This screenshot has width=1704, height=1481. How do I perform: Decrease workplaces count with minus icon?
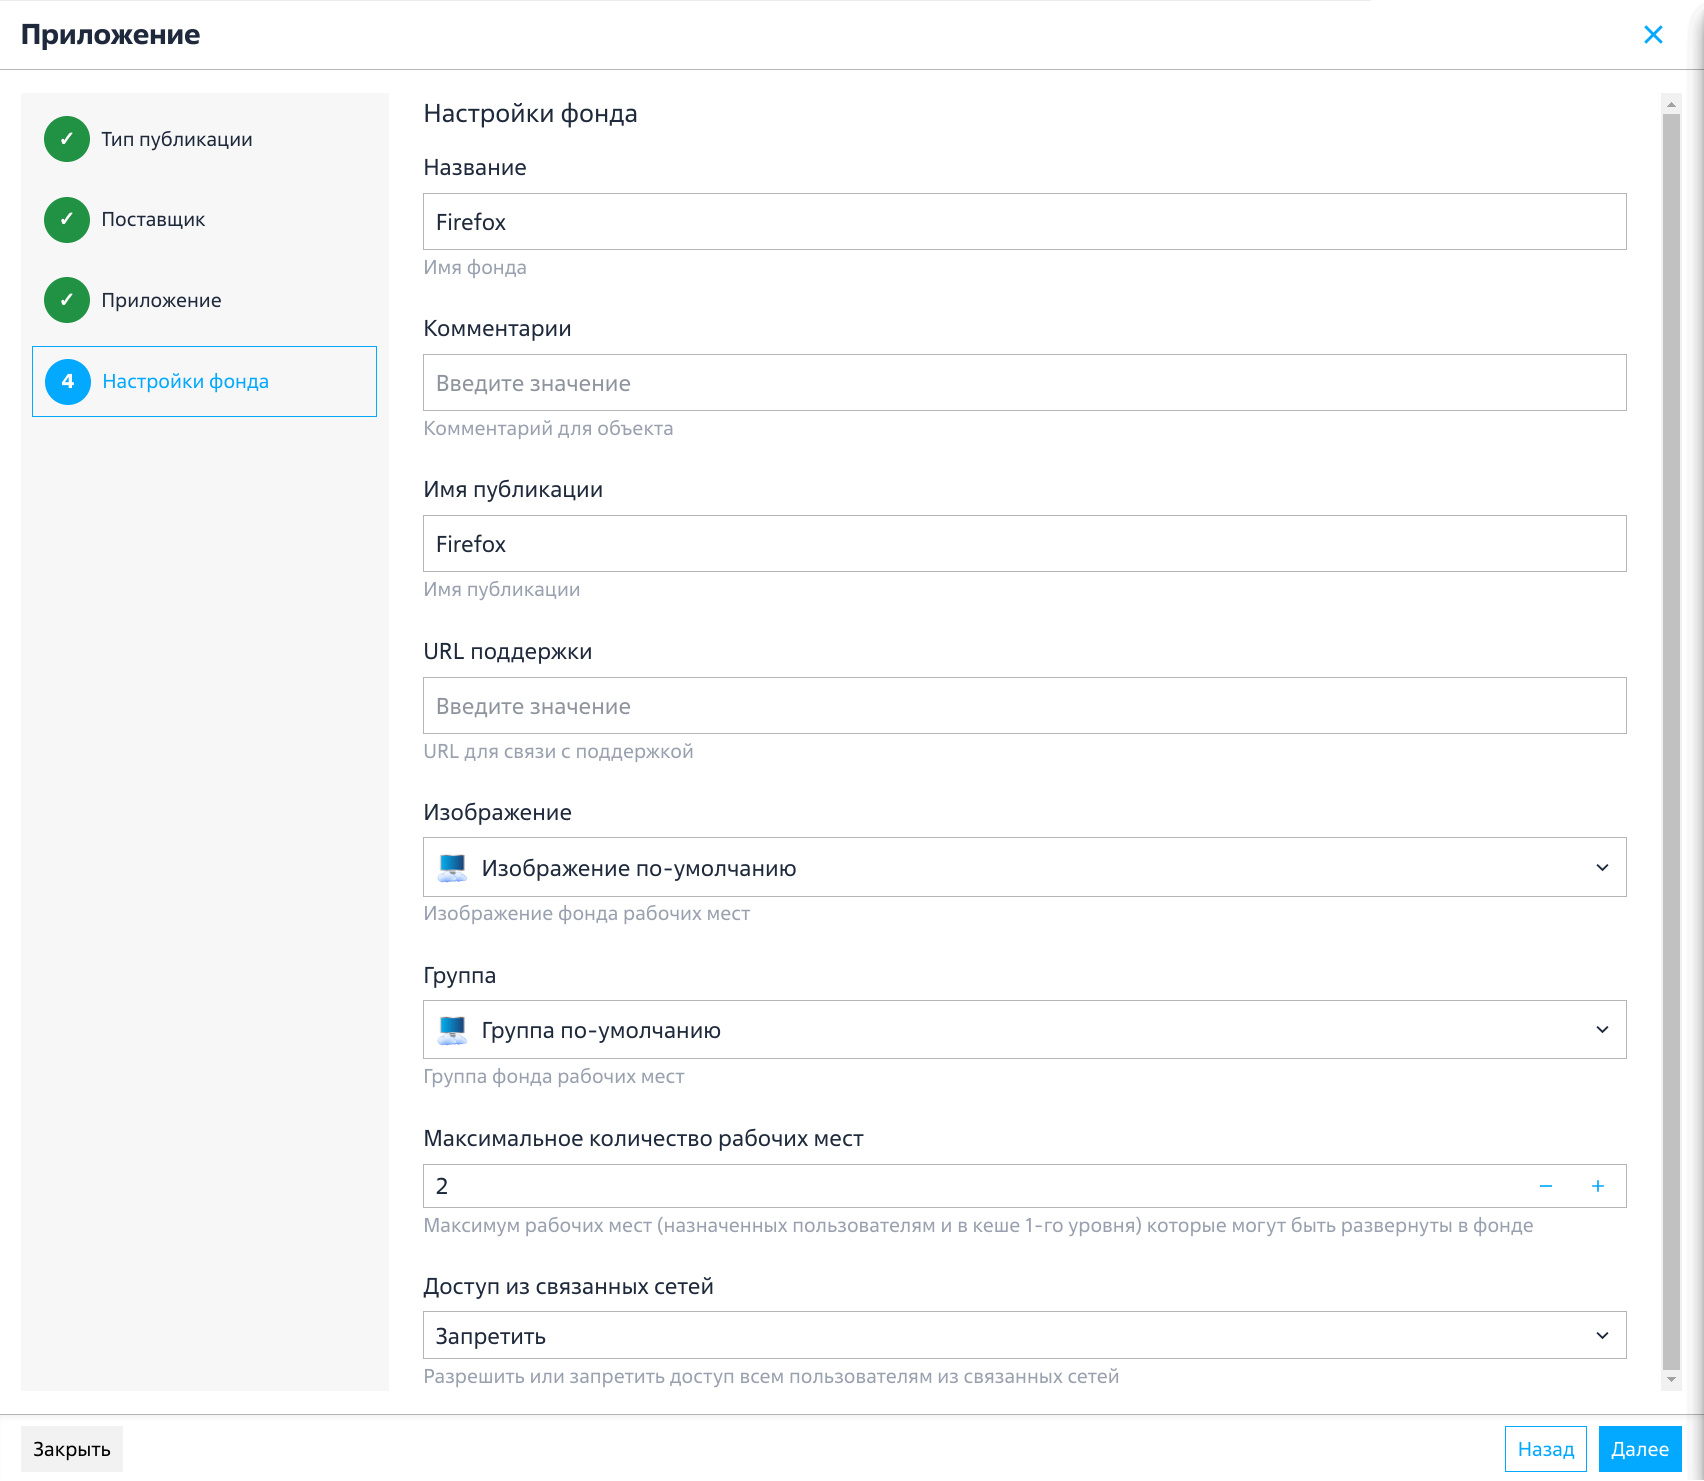[x=1546, y=1186]
